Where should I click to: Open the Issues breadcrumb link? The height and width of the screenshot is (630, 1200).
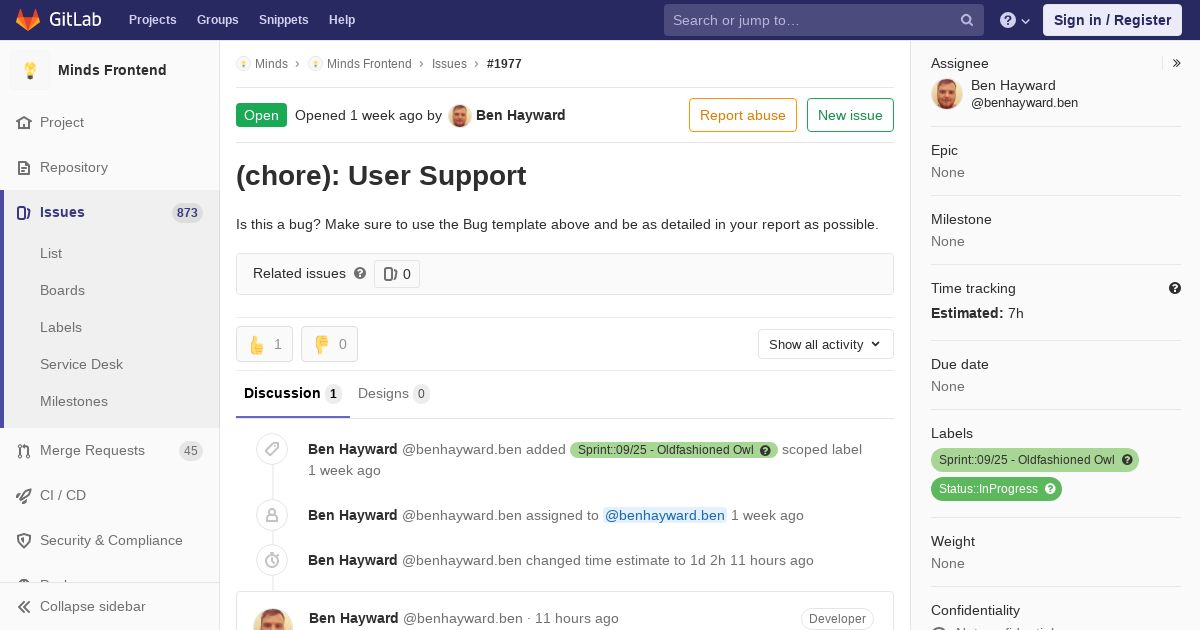(x=449, y=63)
